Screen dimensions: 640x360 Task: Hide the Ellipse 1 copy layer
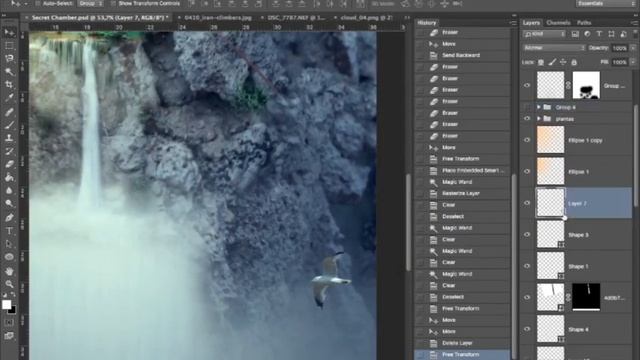[x=527, y=140]
